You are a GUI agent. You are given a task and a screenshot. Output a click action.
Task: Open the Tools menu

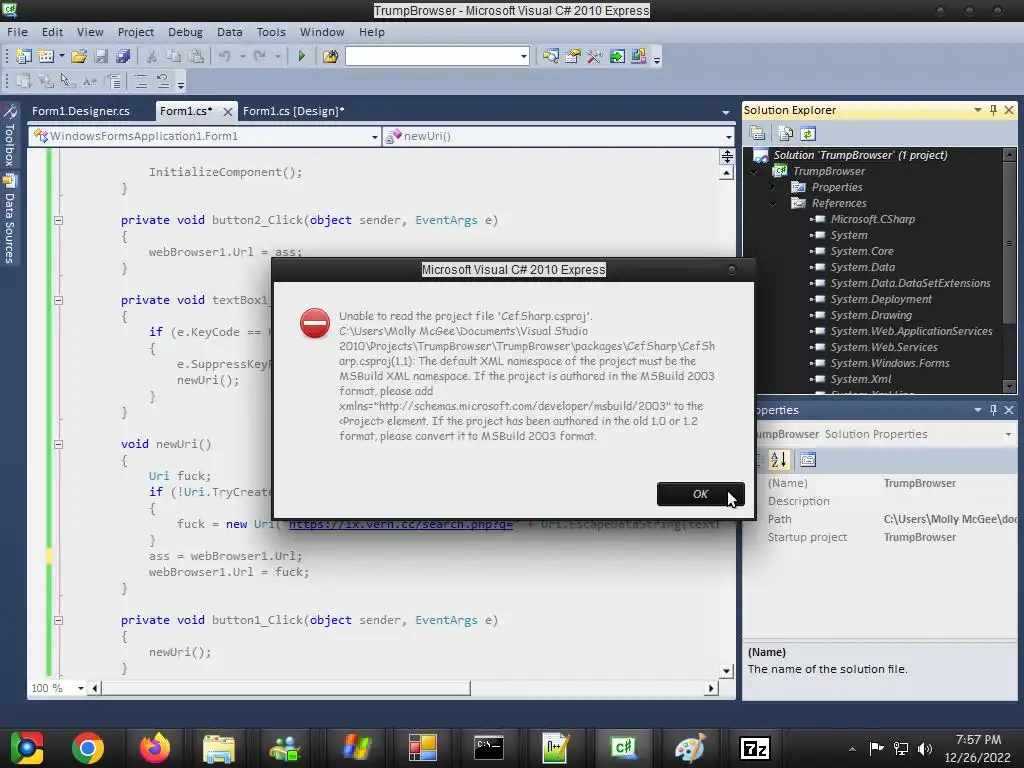(270, 32)
